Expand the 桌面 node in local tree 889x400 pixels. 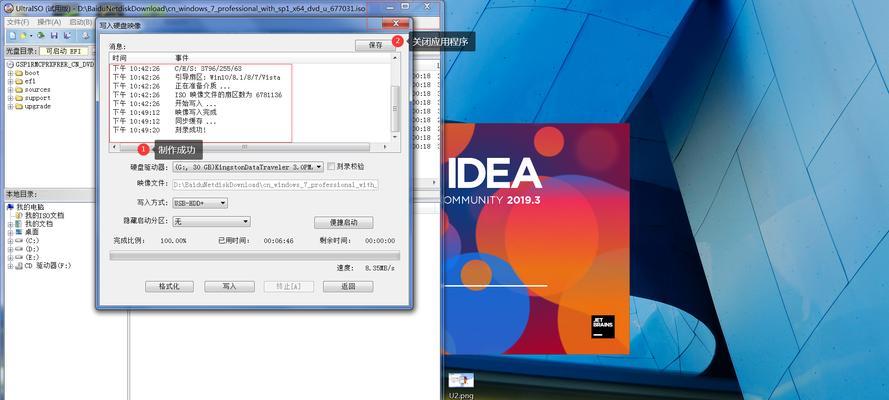coord(10,232)
